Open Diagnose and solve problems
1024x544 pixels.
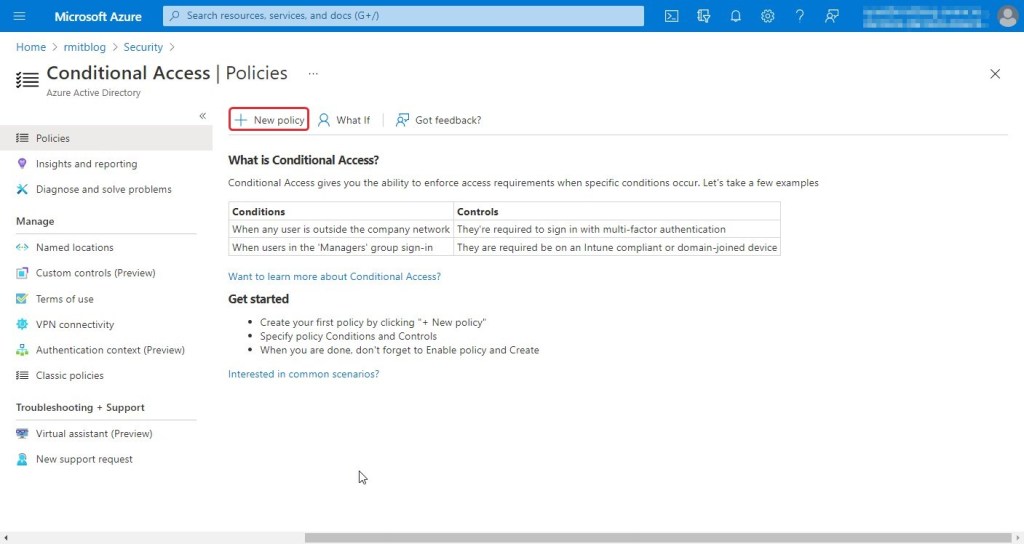pos(103,189)
